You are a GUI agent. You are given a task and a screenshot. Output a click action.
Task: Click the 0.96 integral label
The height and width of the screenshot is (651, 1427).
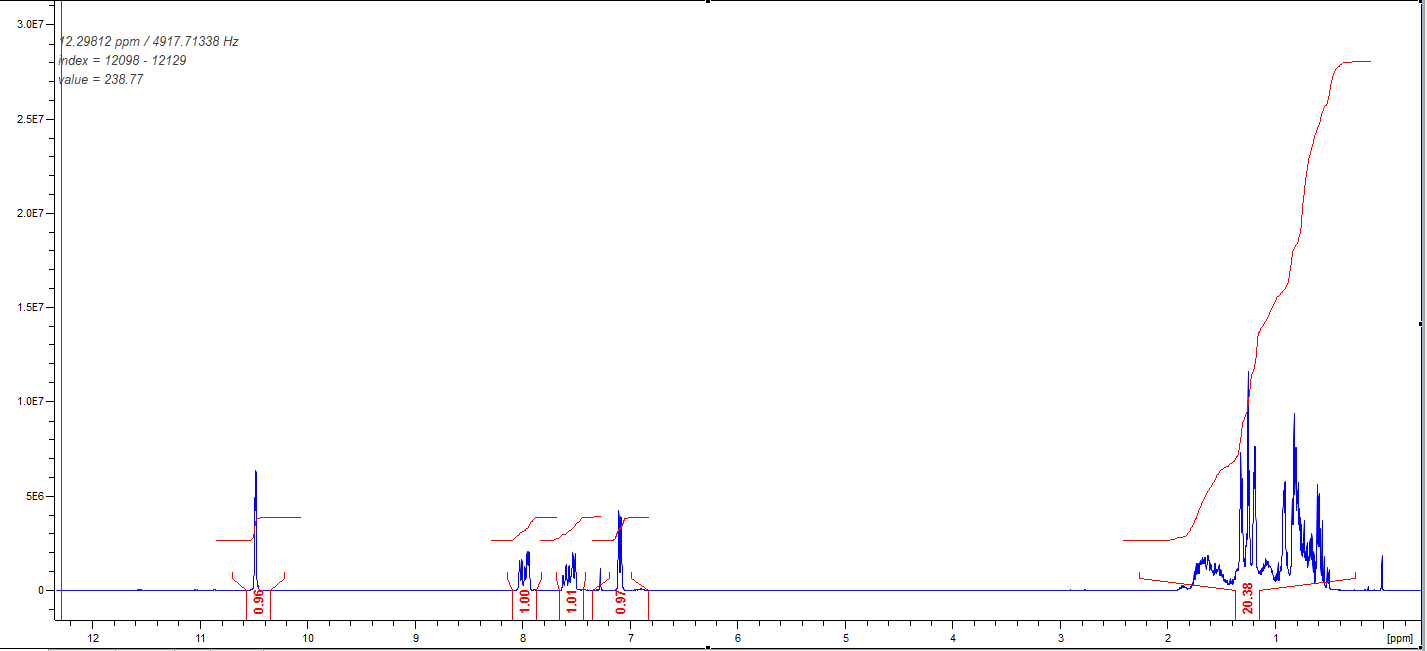(258, 601)
